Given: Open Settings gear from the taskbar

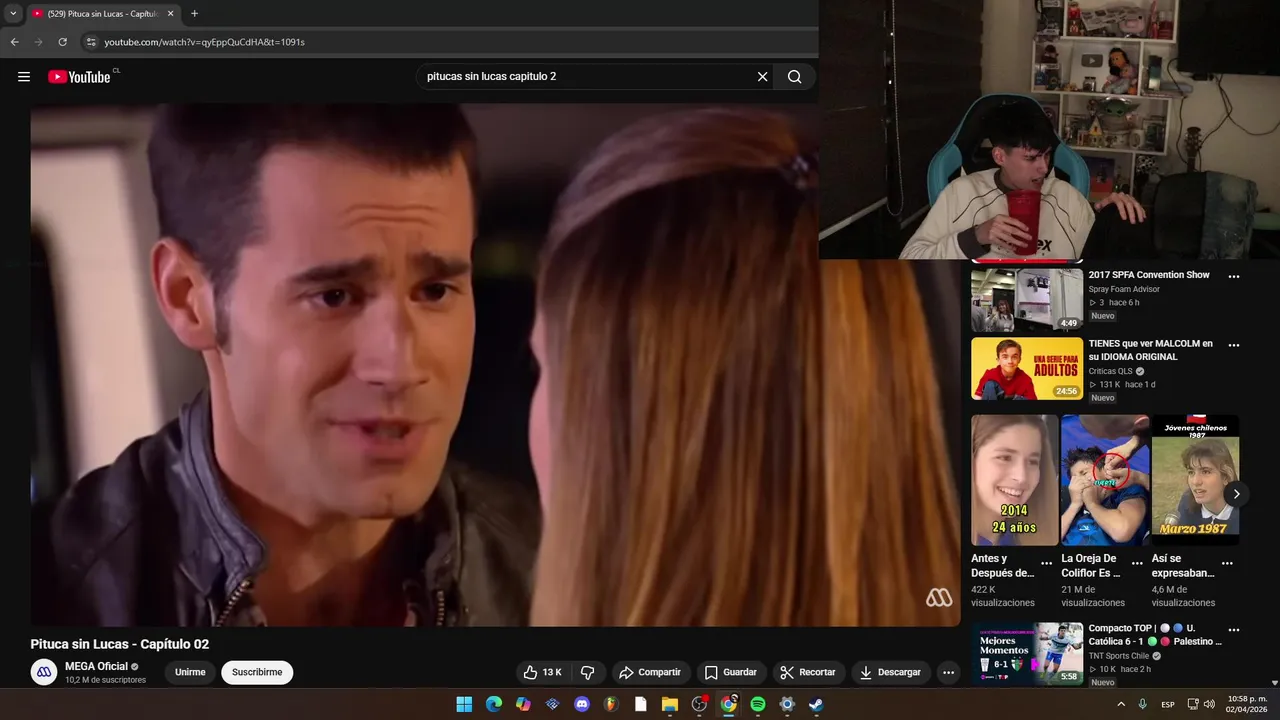Looking at the screenshot, I should pos(787,704).
